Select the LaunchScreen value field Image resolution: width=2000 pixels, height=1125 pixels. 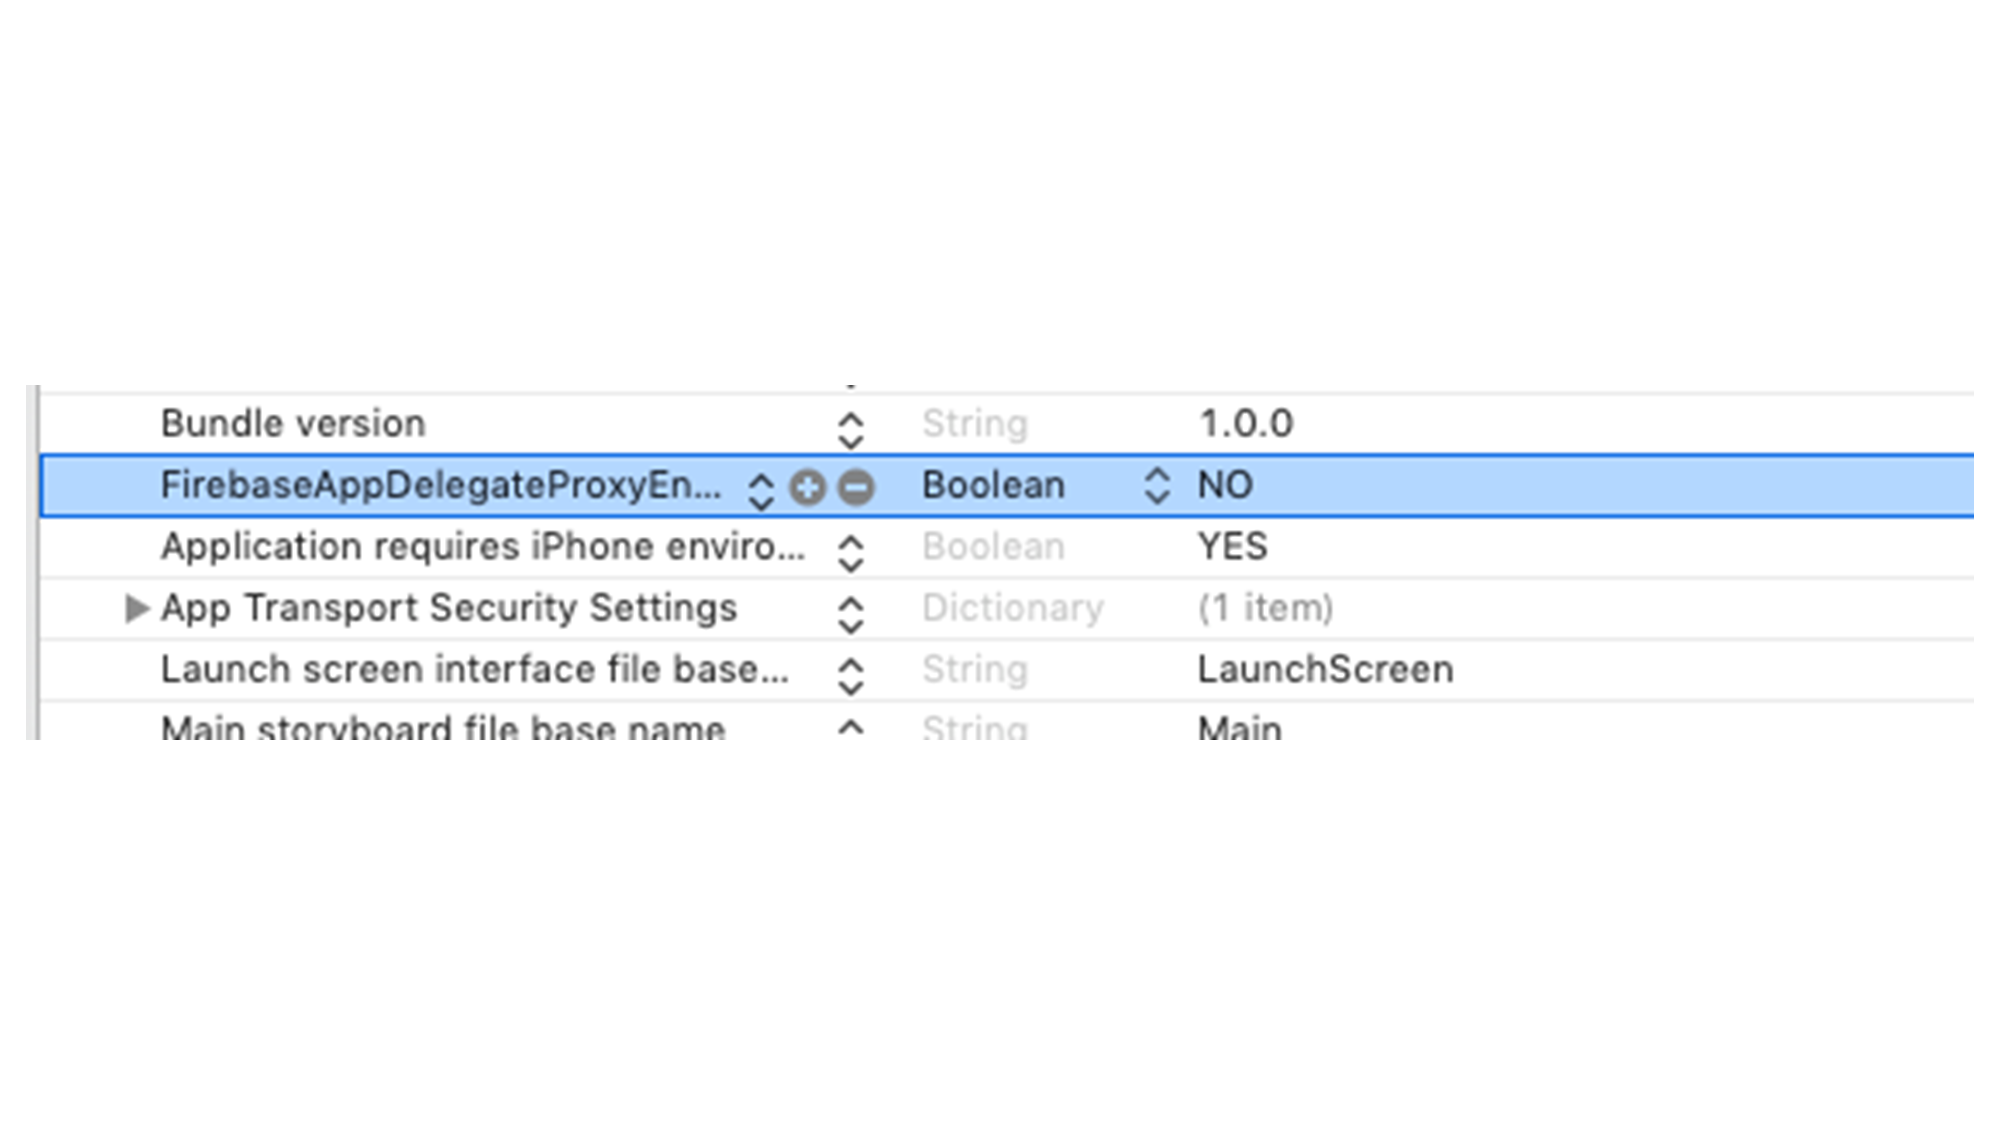click(x=1325, y=670)
